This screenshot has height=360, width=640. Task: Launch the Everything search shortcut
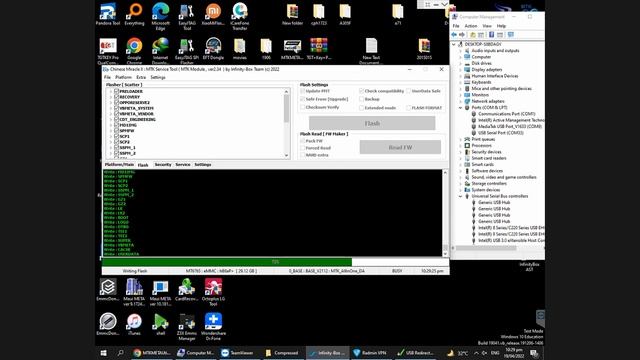coord(134,15)
